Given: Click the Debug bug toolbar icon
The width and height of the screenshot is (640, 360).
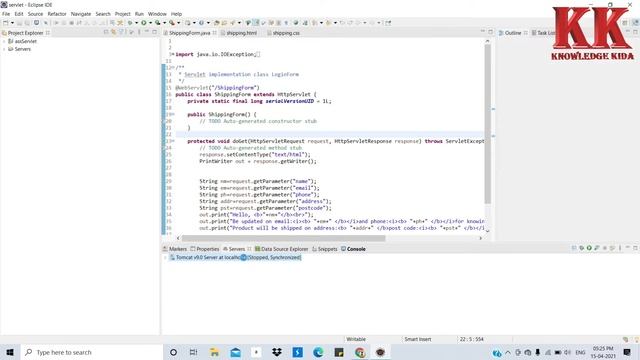Looking at the screenshot, I should pyautogui.click(x=130, y=23).
